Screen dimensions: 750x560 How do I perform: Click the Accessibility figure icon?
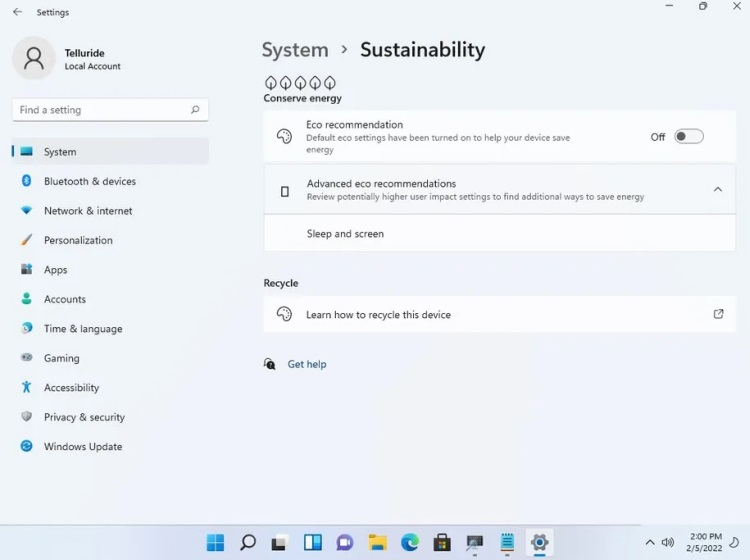coord(27,388)
